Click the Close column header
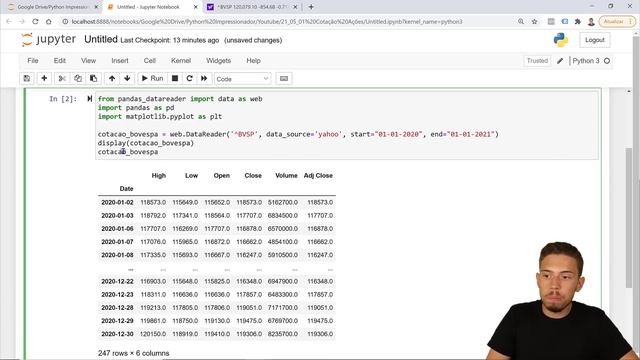Viewport: 640px width, 360px height. 253,176
